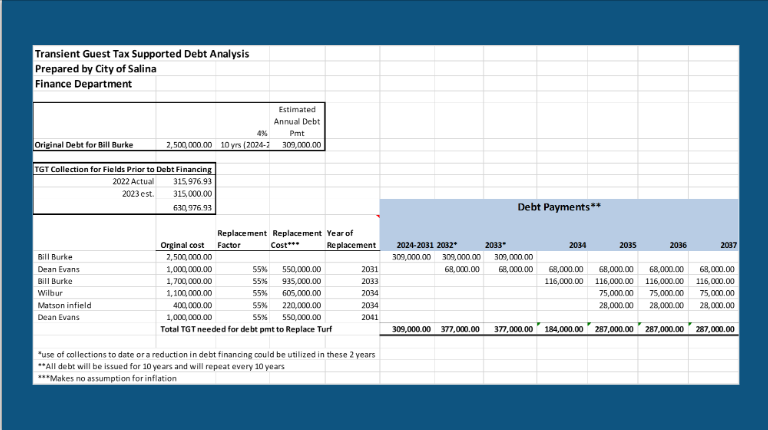Select the 10 yrs term cell
Image resolution: width=768 pixels, height=430 pixels.
point(246,145)
